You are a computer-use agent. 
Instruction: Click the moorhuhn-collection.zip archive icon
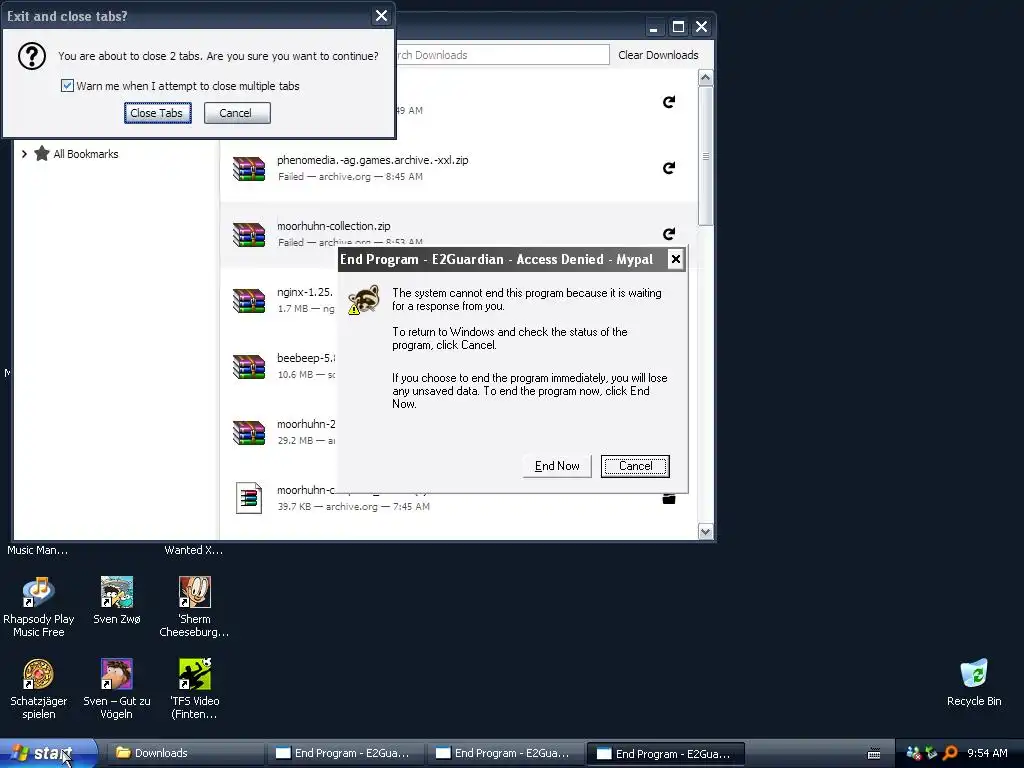[x=249, y=234]
